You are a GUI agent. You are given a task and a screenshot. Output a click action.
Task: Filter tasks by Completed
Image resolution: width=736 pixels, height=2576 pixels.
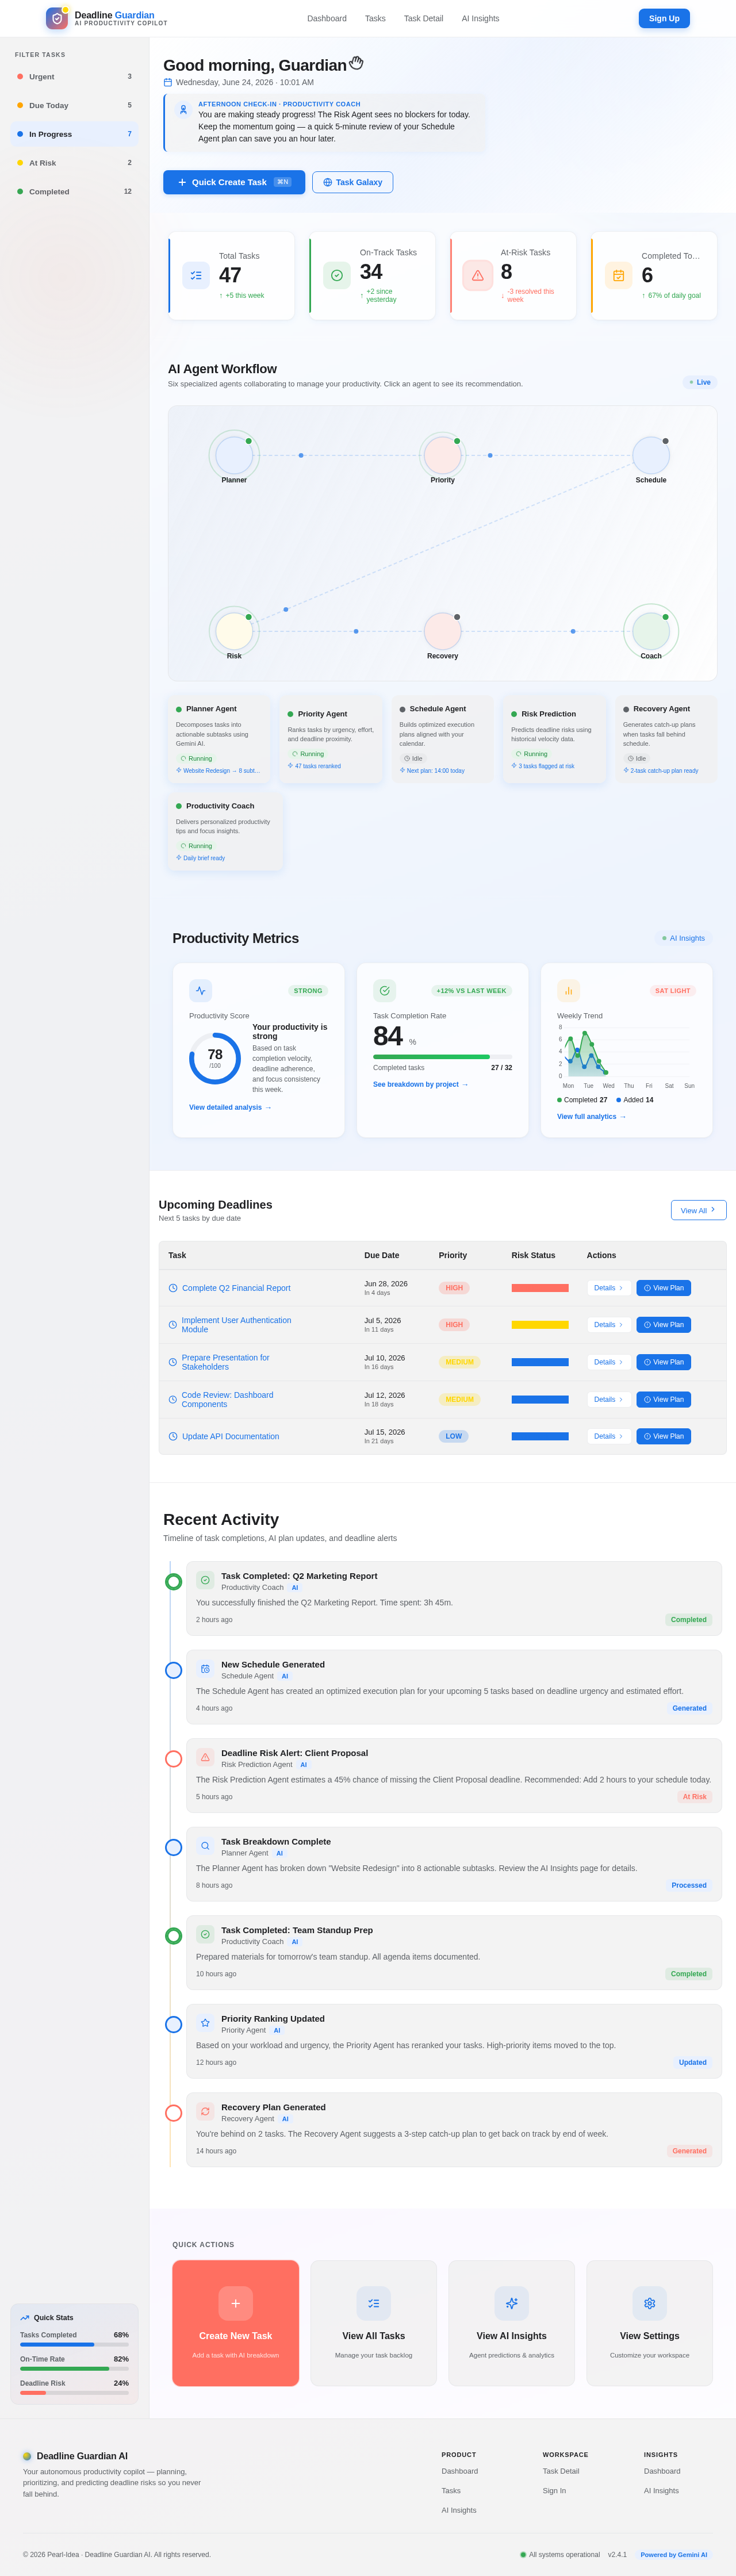coord(74,191)
